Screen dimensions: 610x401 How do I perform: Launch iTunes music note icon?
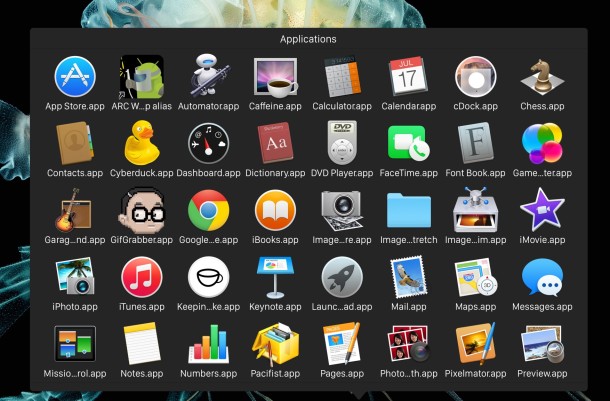[142, 277]
